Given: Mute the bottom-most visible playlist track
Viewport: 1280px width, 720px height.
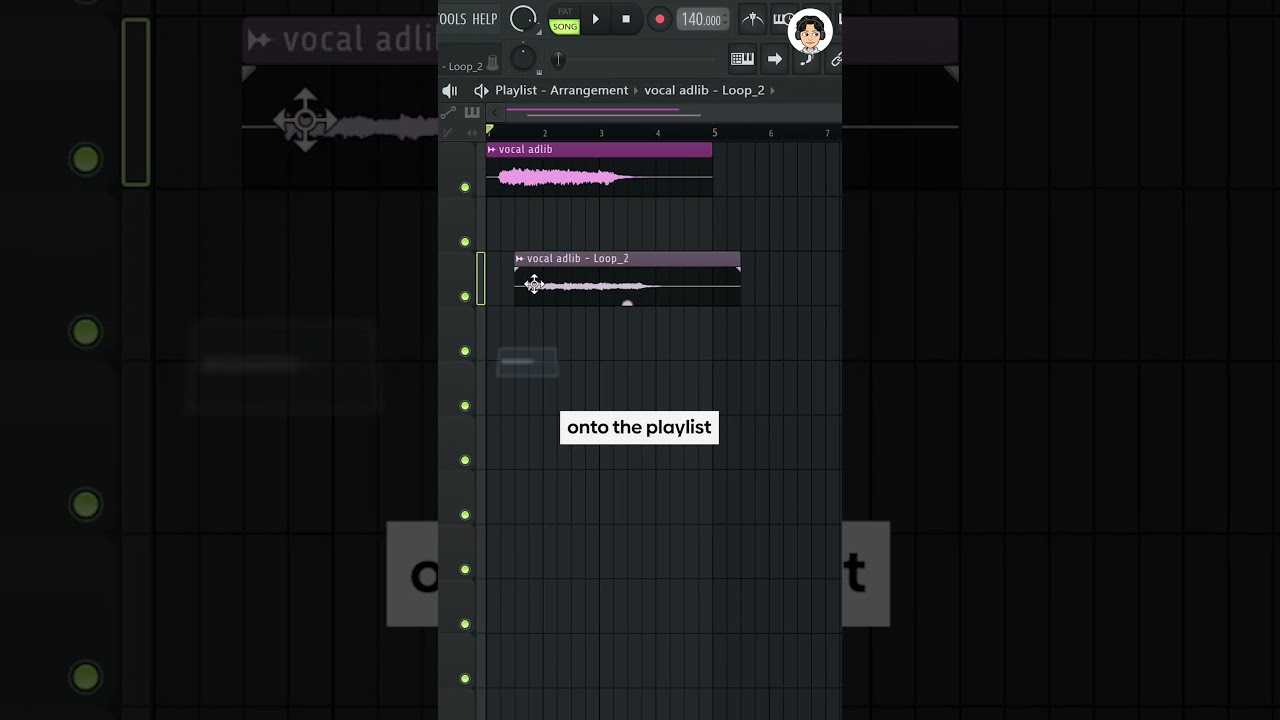Looking at the screenshot, I should point(465,678).
